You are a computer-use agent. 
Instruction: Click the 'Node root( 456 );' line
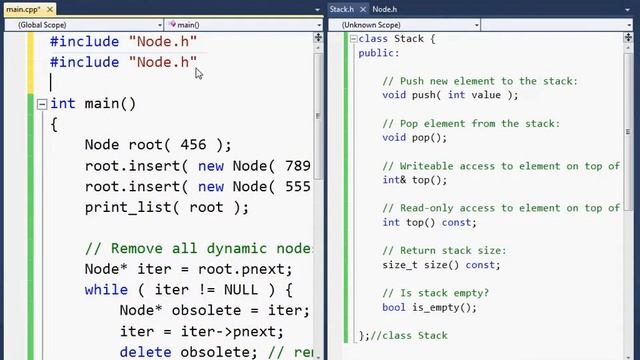pyautogui.click(x=158, y=145)
